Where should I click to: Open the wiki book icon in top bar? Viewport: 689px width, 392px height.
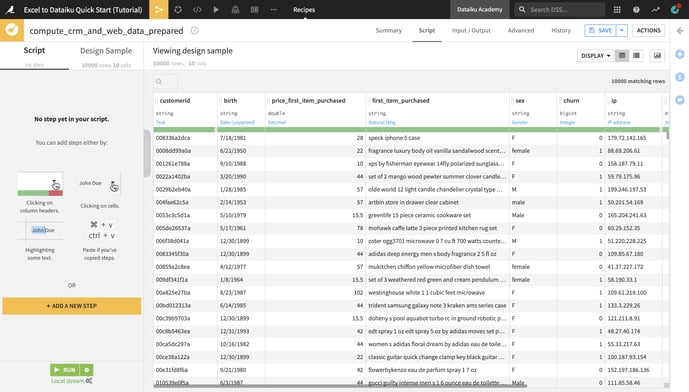pyautogui.click(x=236, y=9)
